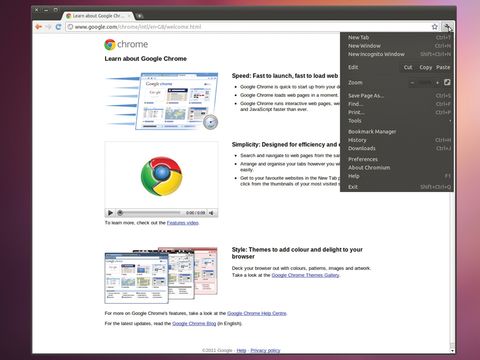Click the footer Help link
480x360 pixels.
coord(241,350)
